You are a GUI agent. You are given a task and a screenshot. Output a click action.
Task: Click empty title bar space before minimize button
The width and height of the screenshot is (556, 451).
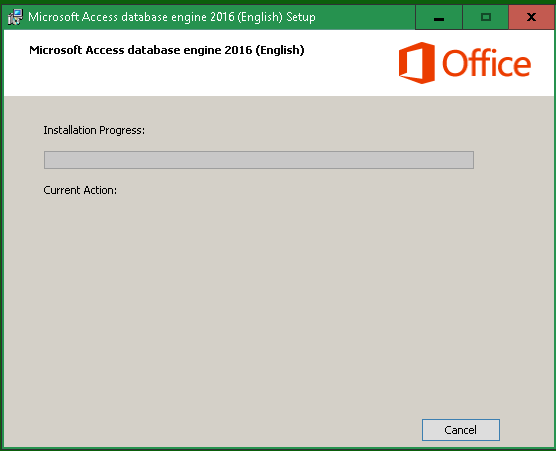coord(365,17)
